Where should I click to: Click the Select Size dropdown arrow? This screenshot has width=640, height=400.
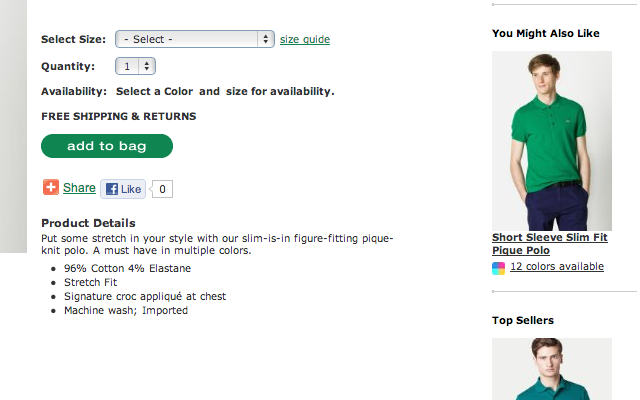coord(265,39)
